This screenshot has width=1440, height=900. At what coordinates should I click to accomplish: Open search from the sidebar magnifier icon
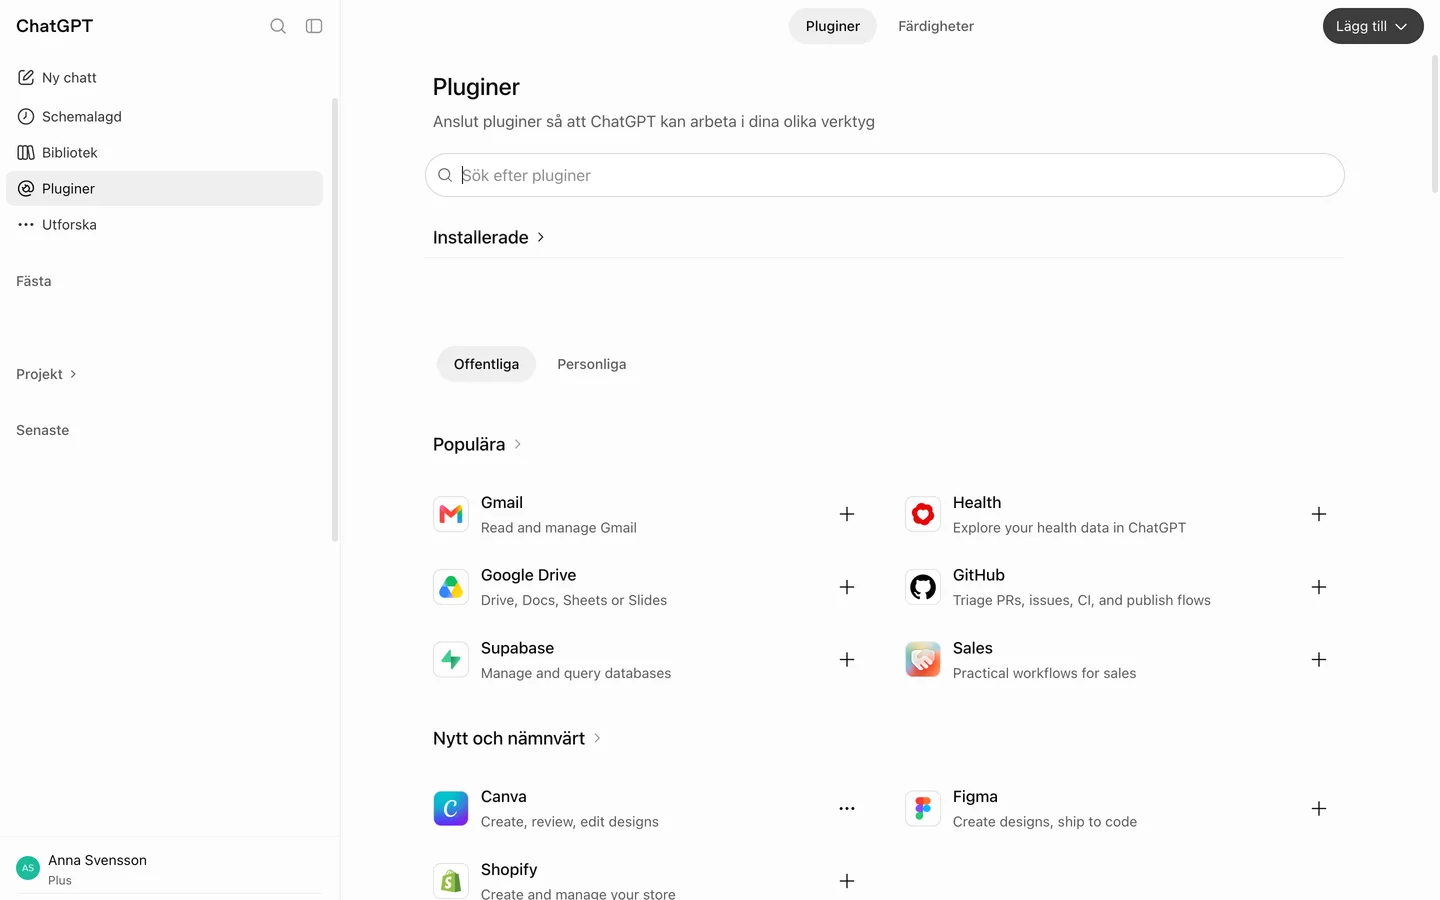[278, 26]
